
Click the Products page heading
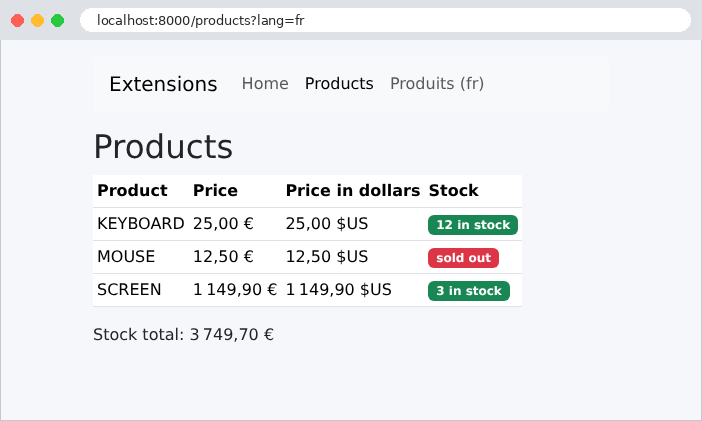pos(163,146)
